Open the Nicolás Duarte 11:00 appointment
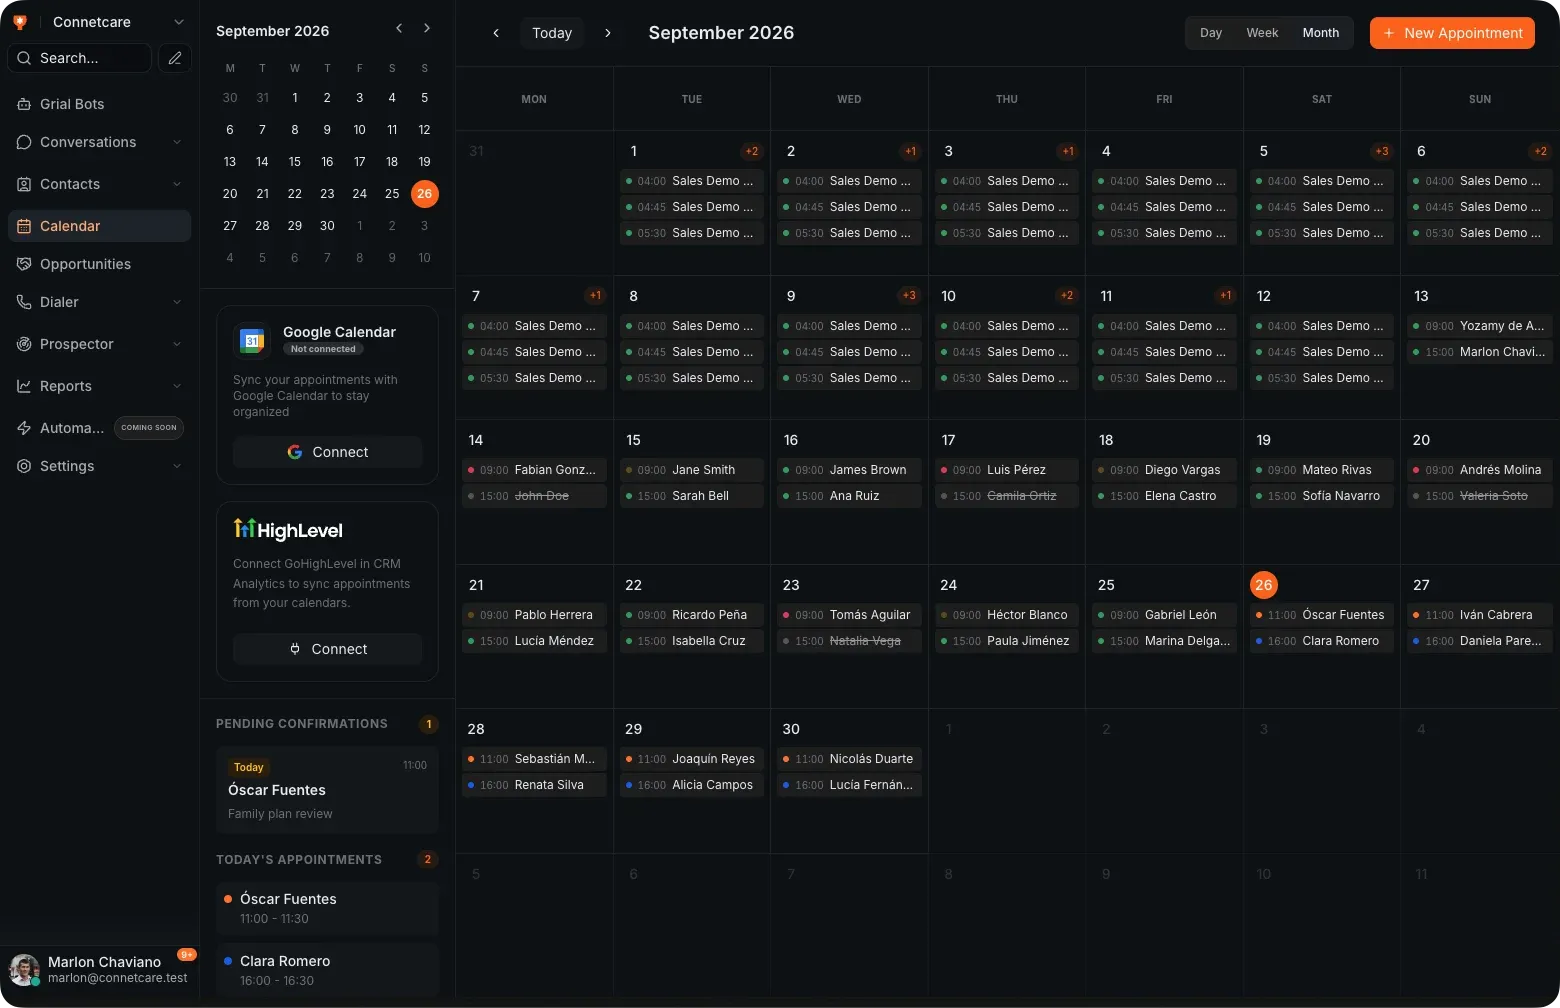The width and height of the screenshot is (1560, 1008). click(849, 759)
